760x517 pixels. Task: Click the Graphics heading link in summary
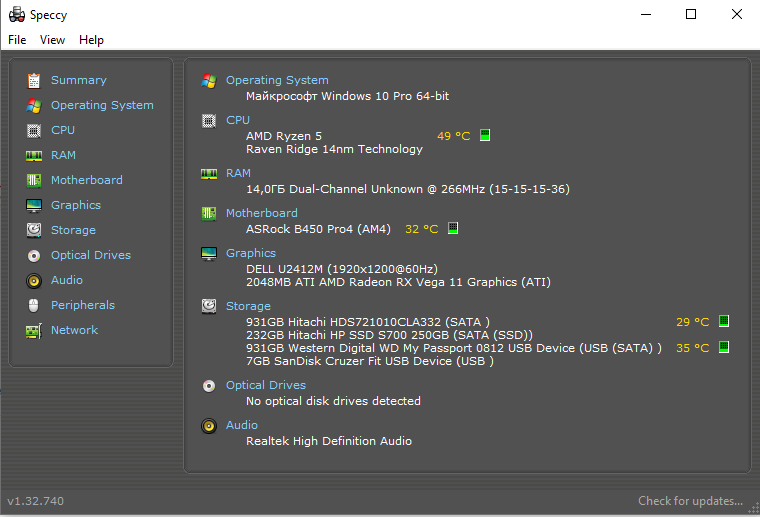pos(251,253)
